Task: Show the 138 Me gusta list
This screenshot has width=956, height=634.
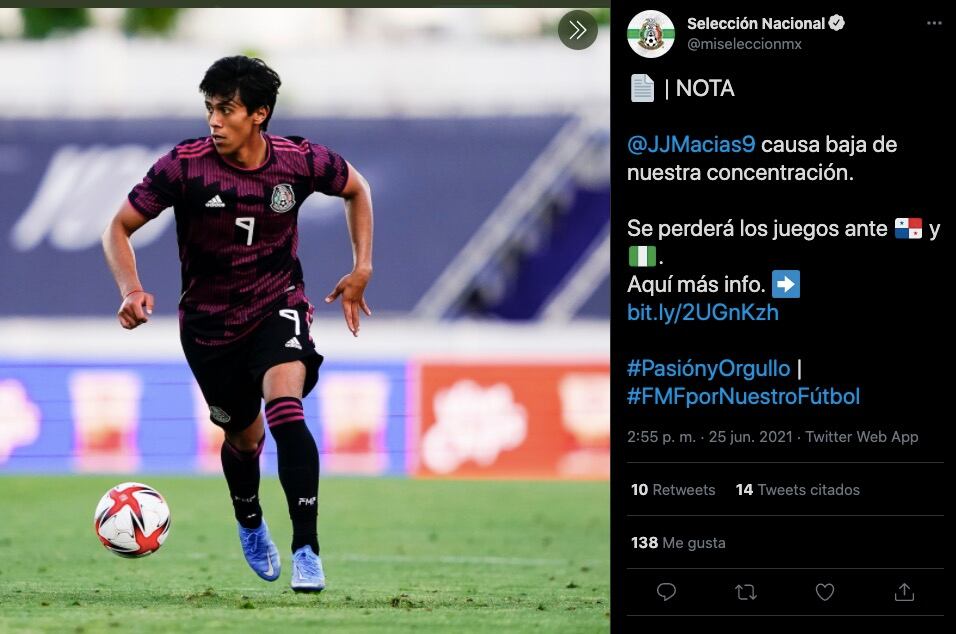Action: [678, 543]
